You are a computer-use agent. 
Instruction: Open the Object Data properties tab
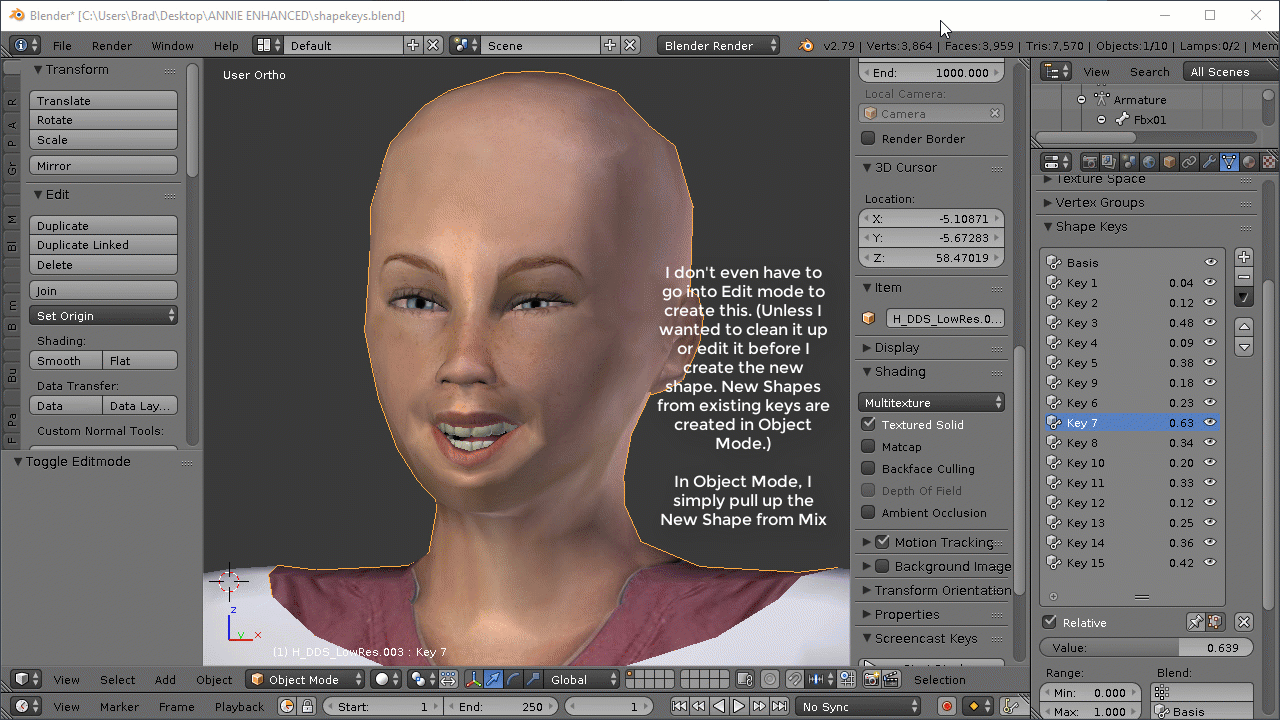pyautogui.click(x=1229, y=162)
